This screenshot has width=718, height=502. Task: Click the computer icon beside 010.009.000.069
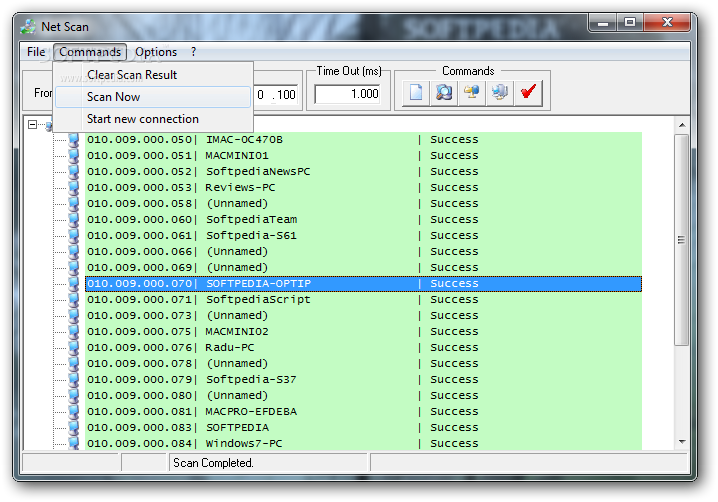pos(73,267)
